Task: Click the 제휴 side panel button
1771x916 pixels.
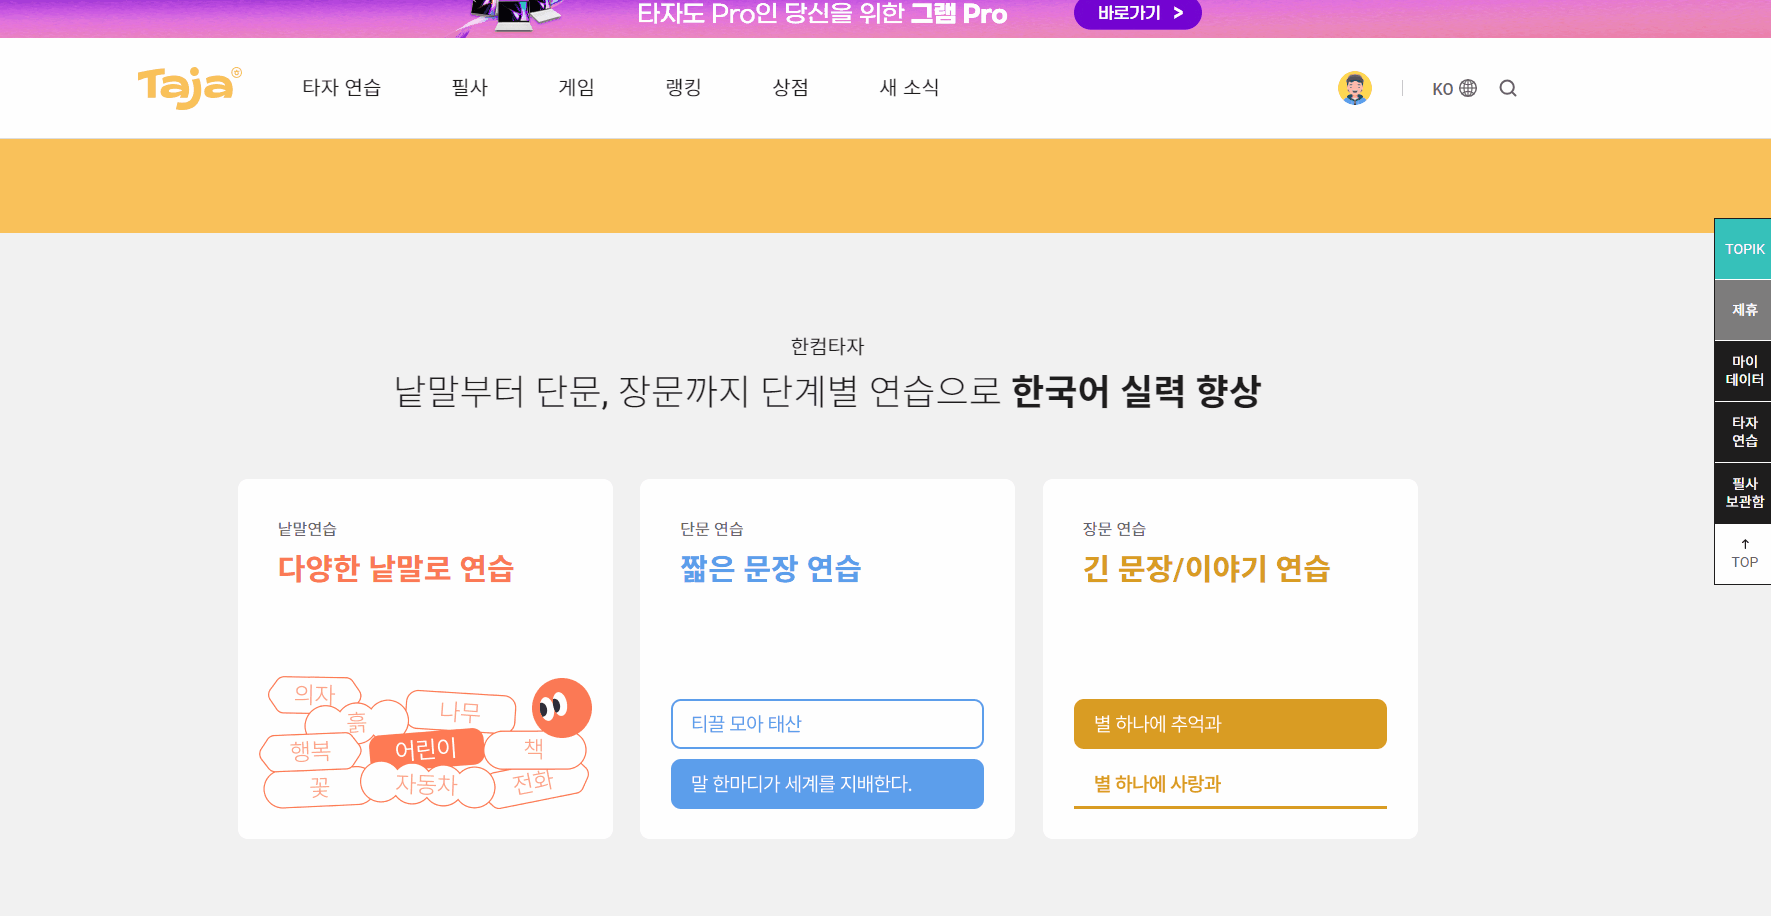Action: 1743,310
